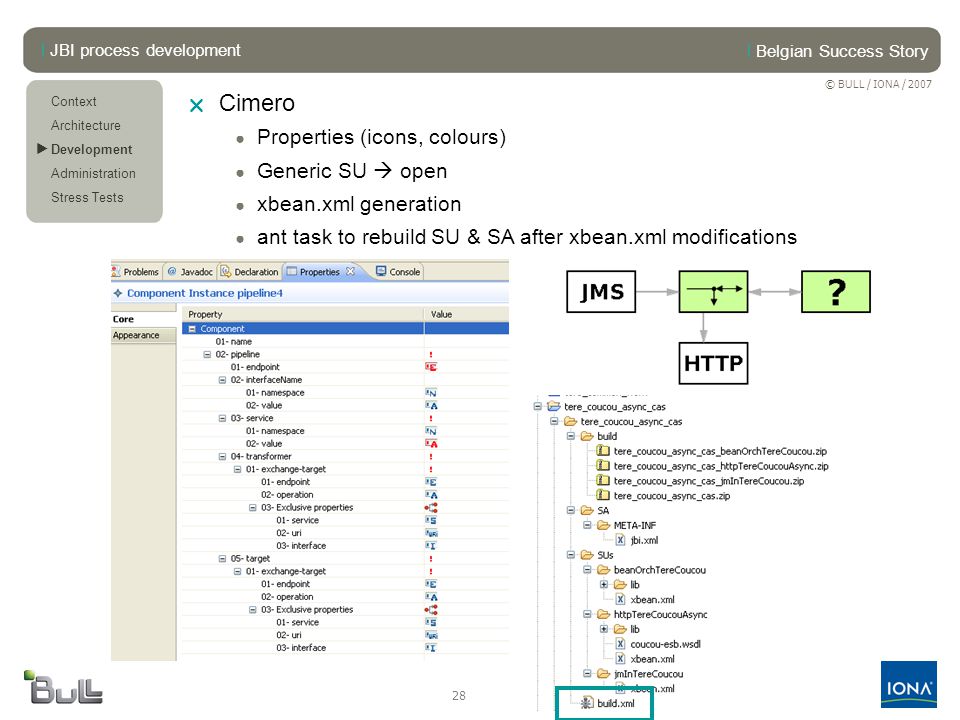The image size is (960, 720).
Task: Close the Properties tab with its X
Action: click(350, 271)
